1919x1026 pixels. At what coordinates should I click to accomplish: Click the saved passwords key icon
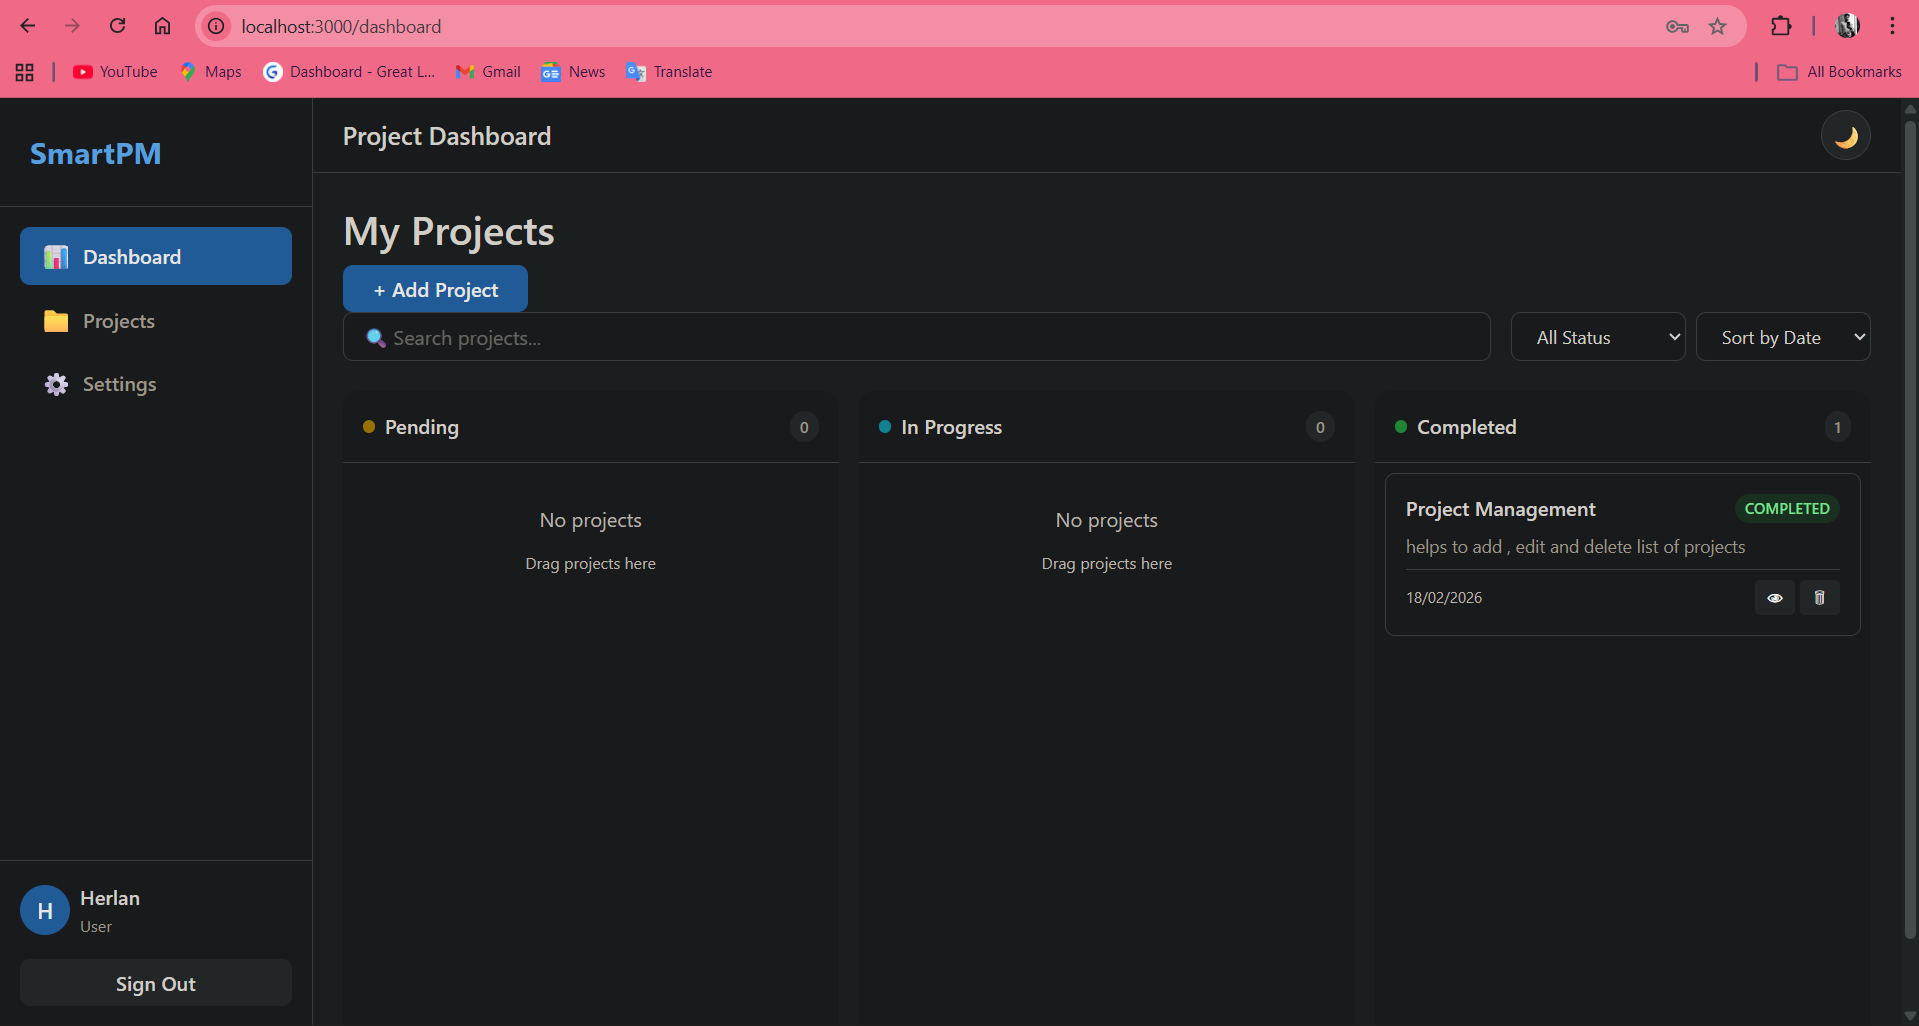tap(1676, 26)
